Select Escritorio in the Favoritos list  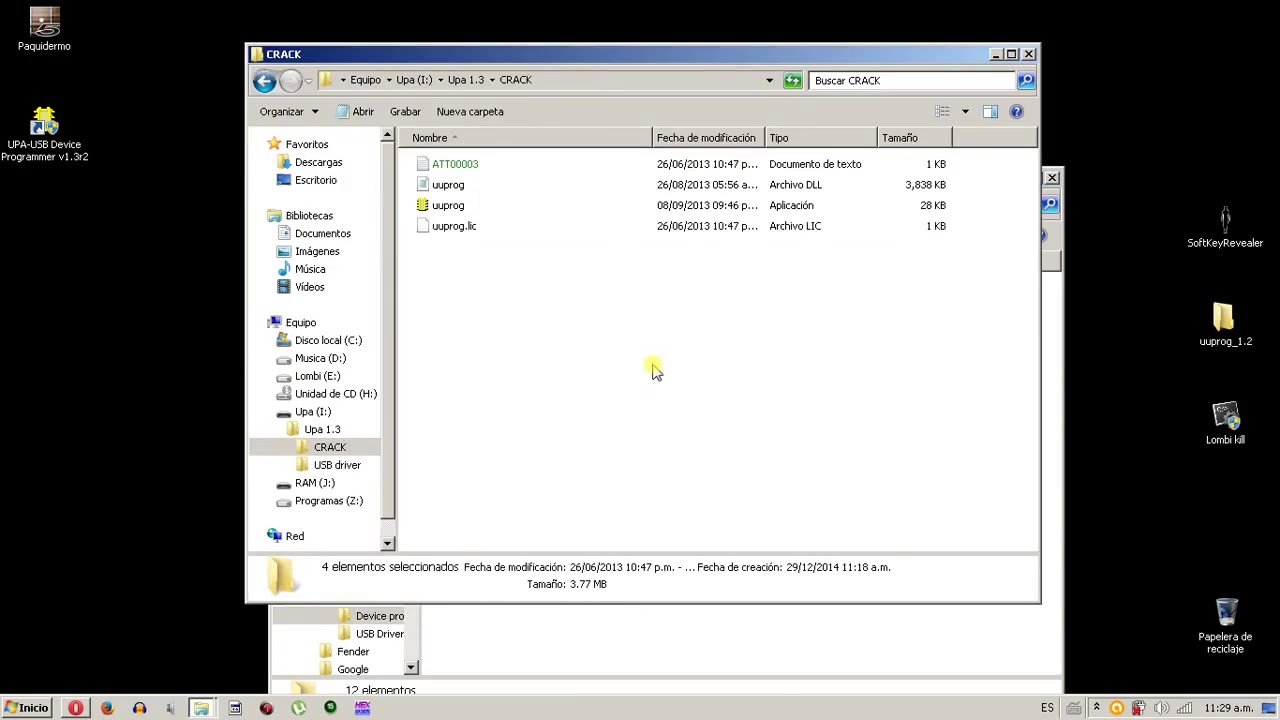[x=315, y=180]
